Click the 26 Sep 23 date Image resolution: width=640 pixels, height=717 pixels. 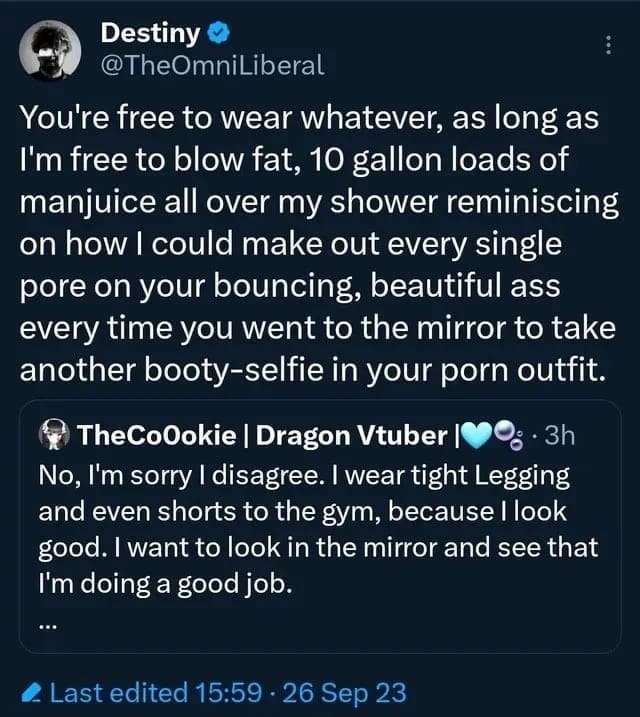(x=343, y=691)
